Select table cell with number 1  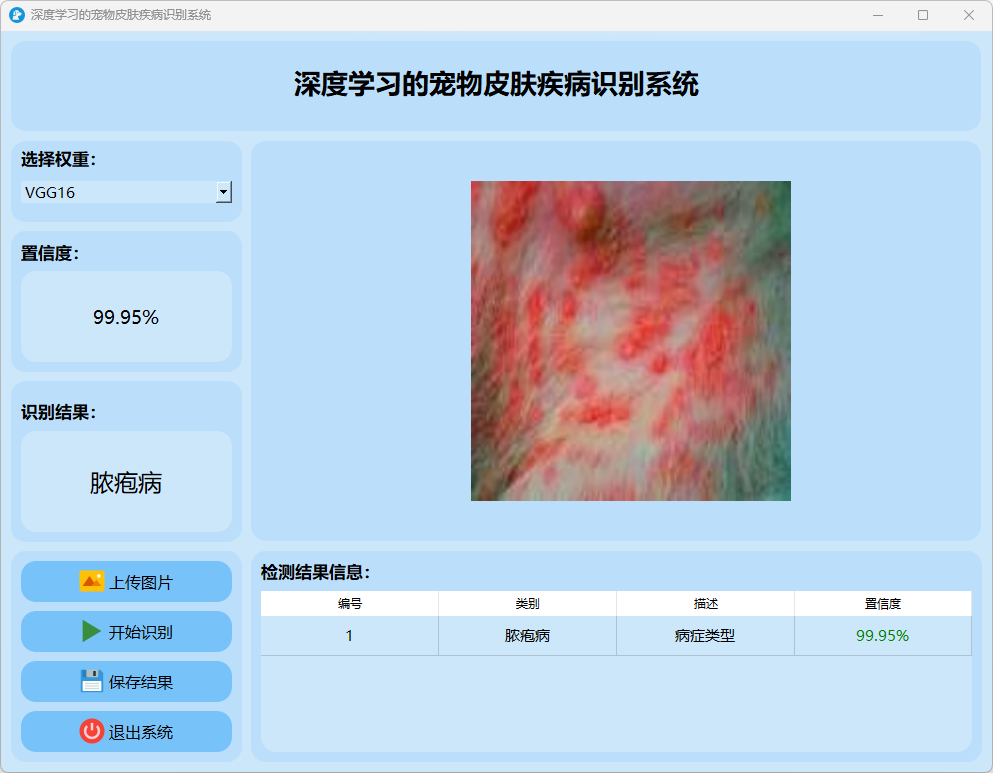point(350,636)
